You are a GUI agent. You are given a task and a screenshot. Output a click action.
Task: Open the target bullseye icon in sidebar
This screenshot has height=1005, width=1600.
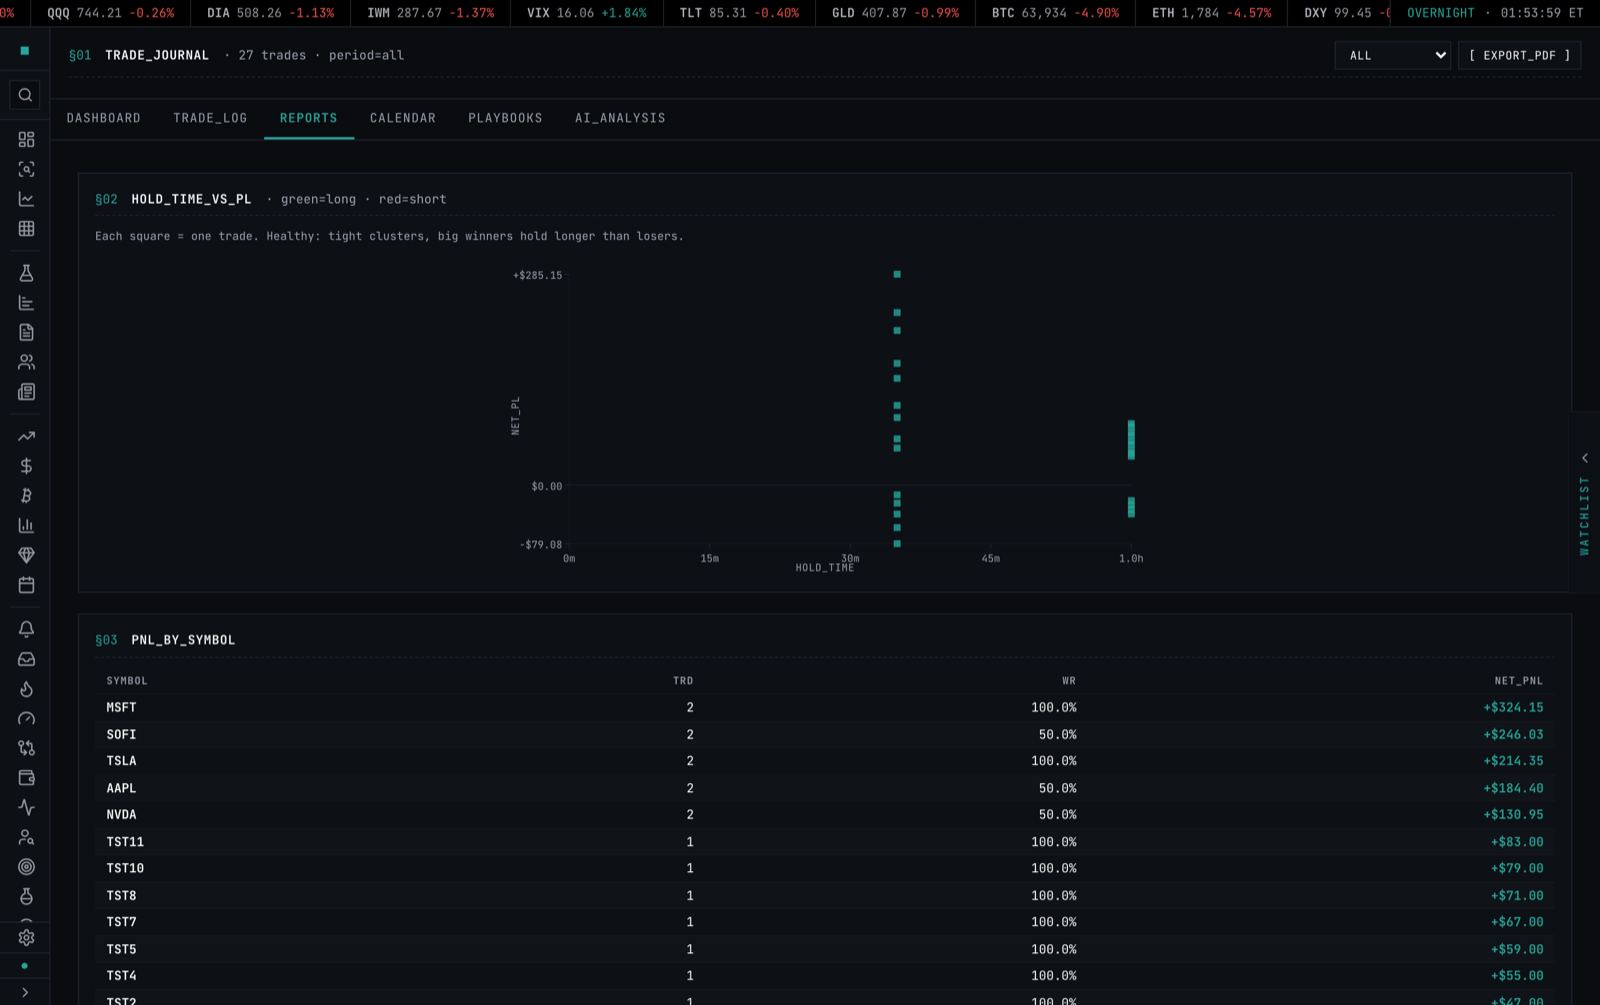26,867
